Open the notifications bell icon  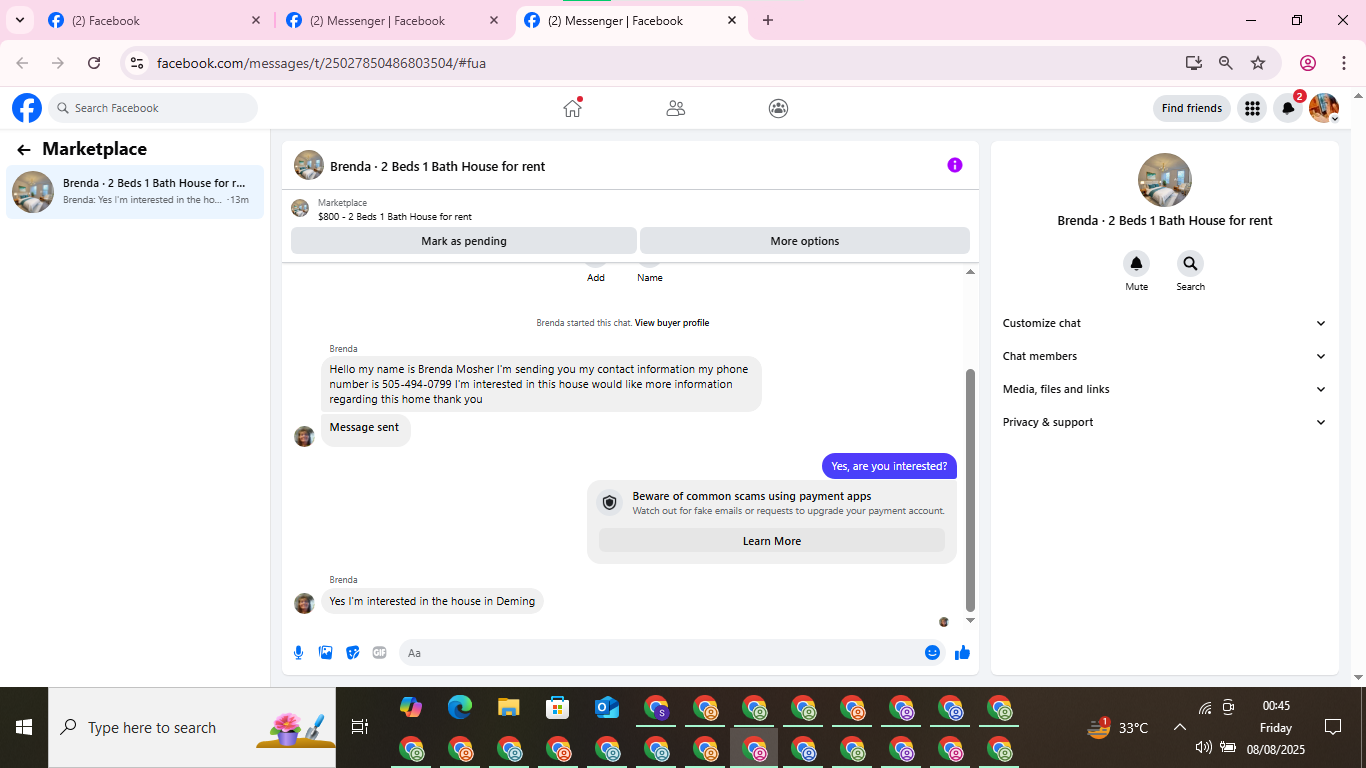click(x=1288, y=108)
